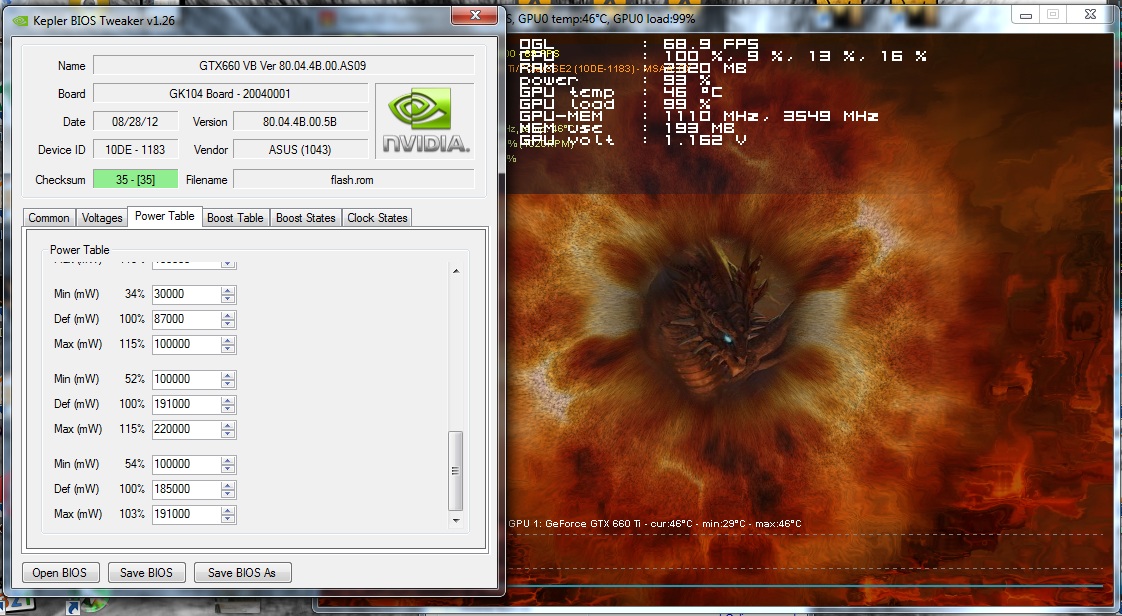Click the Vendor value ASUS (1043)
The height and width of the screenshot is (616, 1122).
[300, 150]
